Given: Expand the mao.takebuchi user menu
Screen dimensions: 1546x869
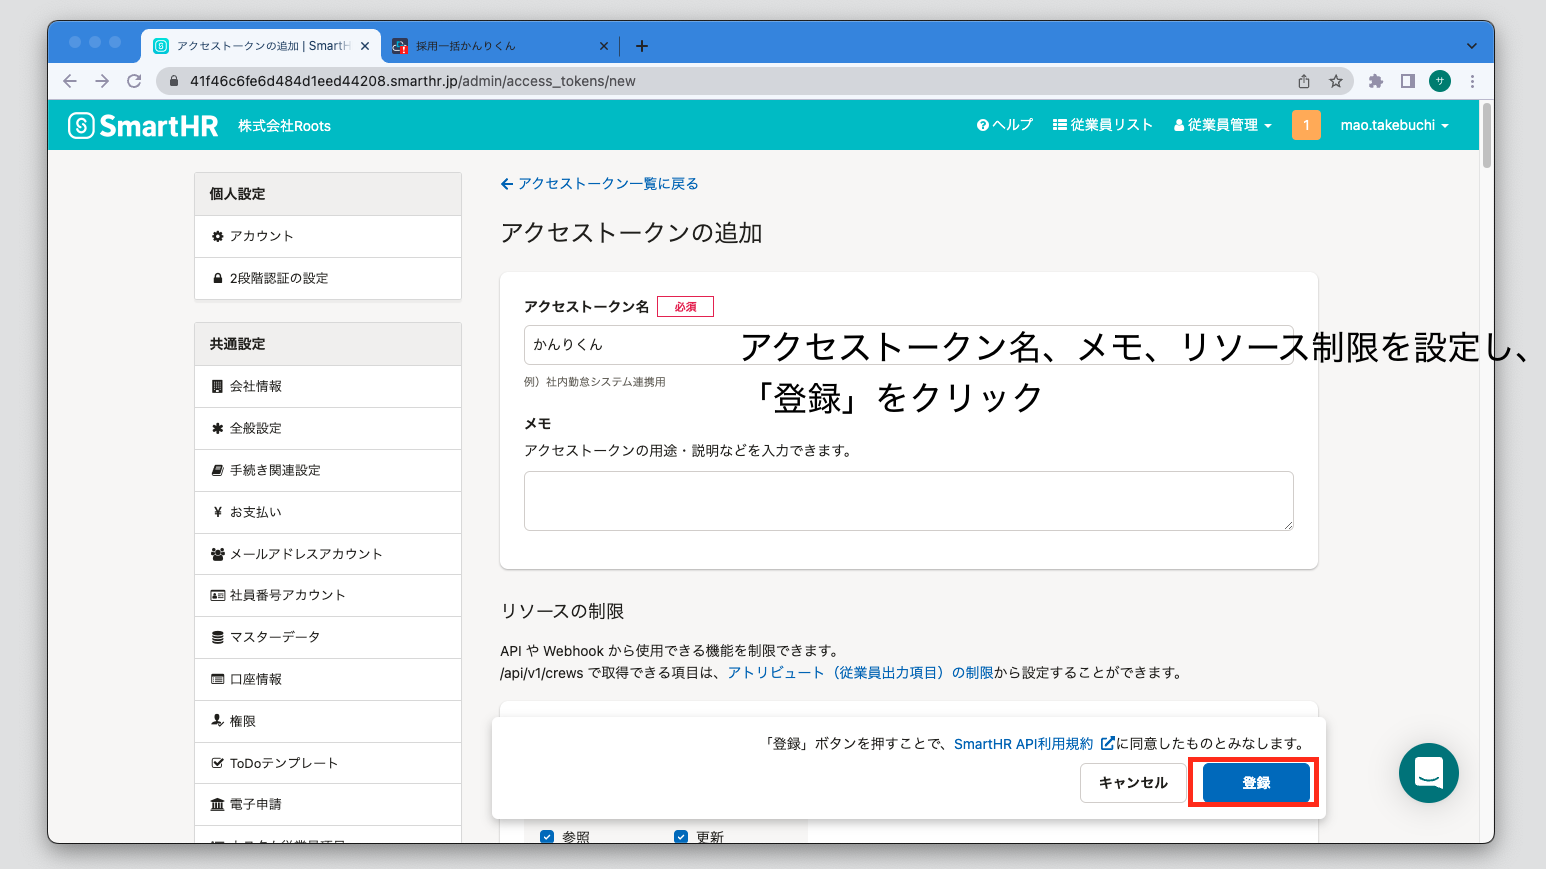Looking at the screenshot, I should tap(1394, 125).
